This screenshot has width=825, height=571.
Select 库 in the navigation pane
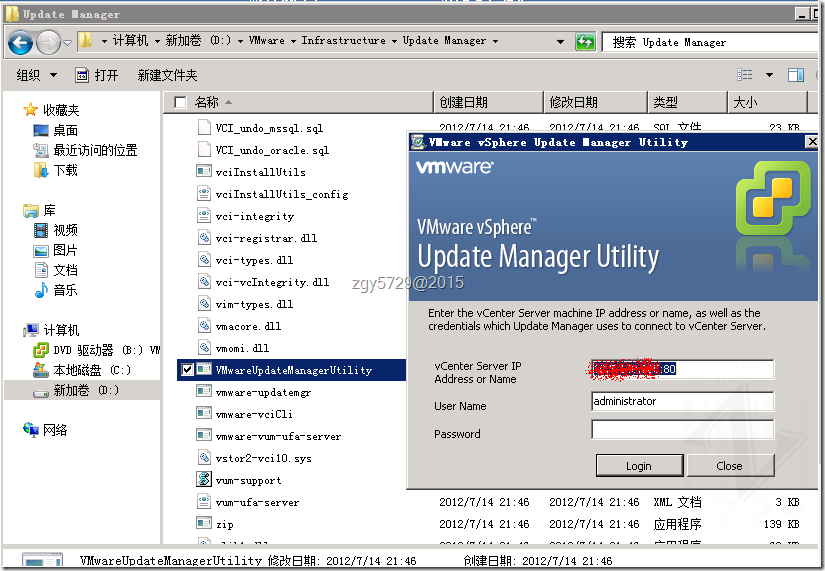click(x=40, y=211)
